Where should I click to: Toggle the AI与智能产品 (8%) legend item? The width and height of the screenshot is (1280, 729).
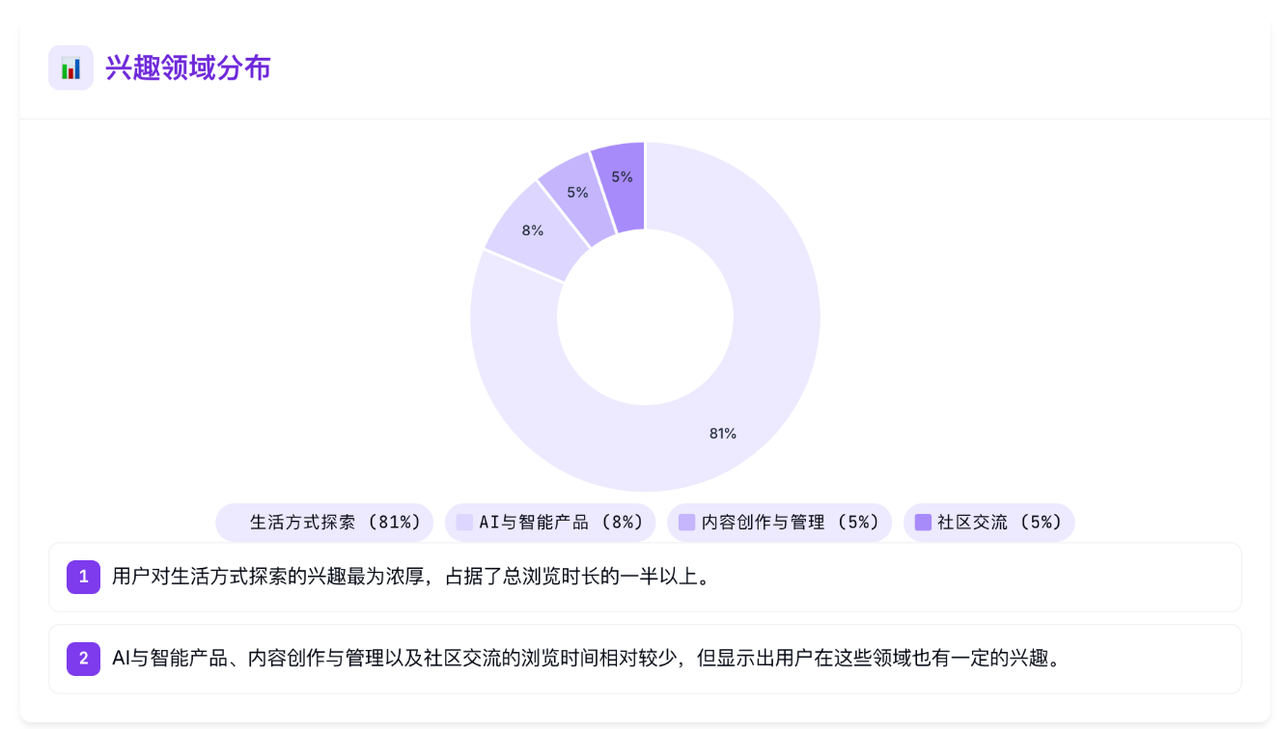pos(550,522)
